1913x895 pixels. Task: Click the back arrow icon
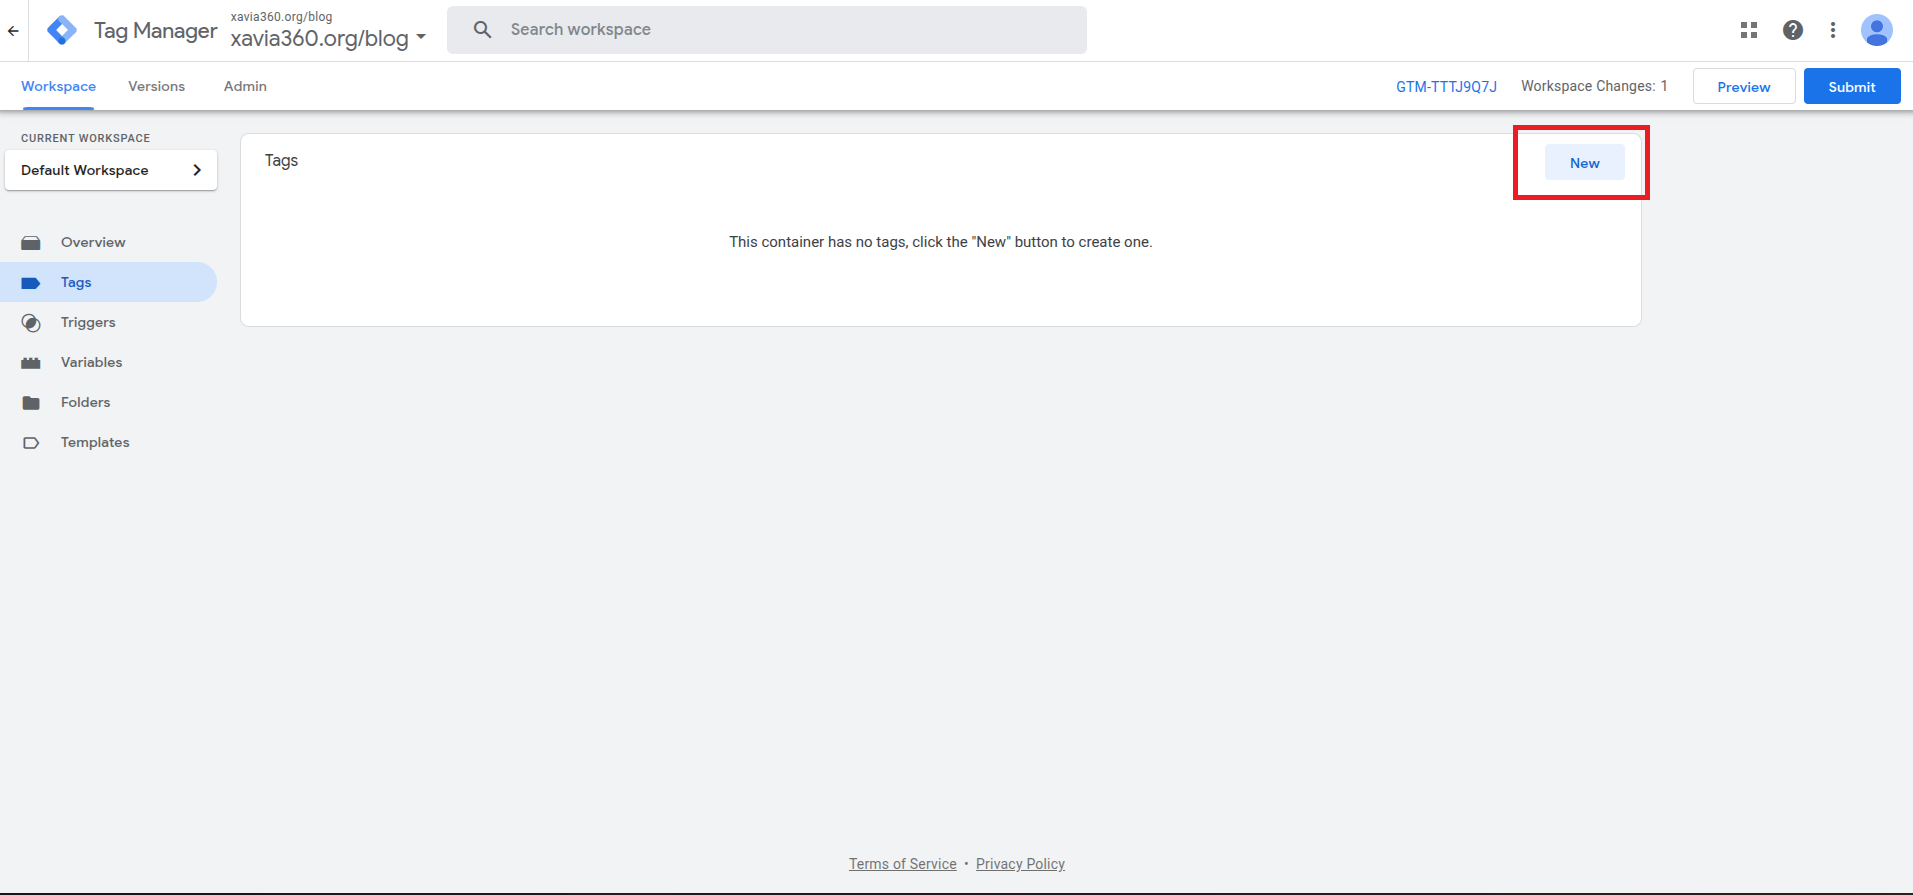click(x=13, y=31)
